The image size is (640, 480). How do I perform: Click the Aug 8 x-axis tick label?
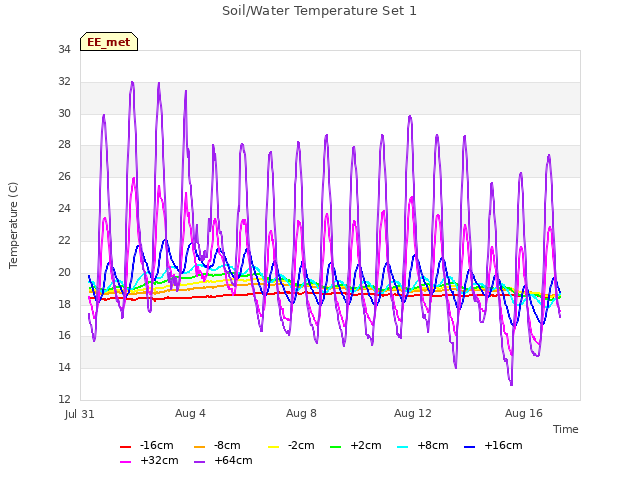pos(301,413)
